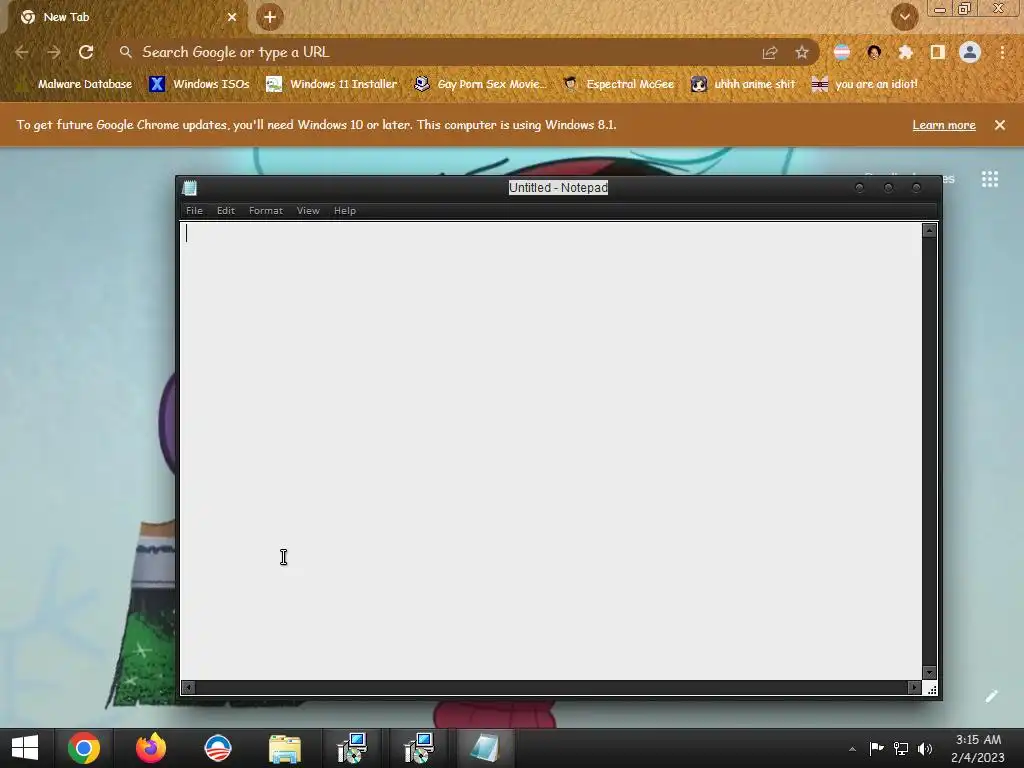Open Notepad's View menu

click(308, 210)
